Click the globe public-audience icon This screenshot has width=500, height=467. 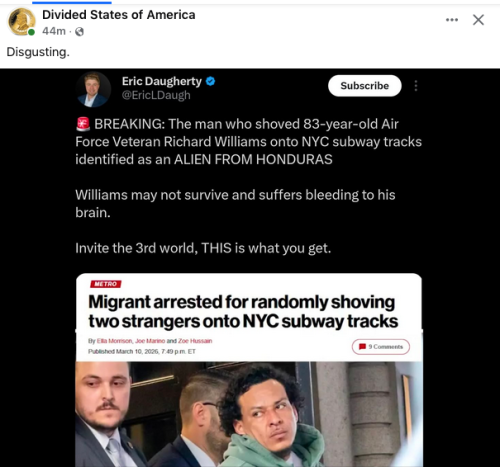coord(79,32)
